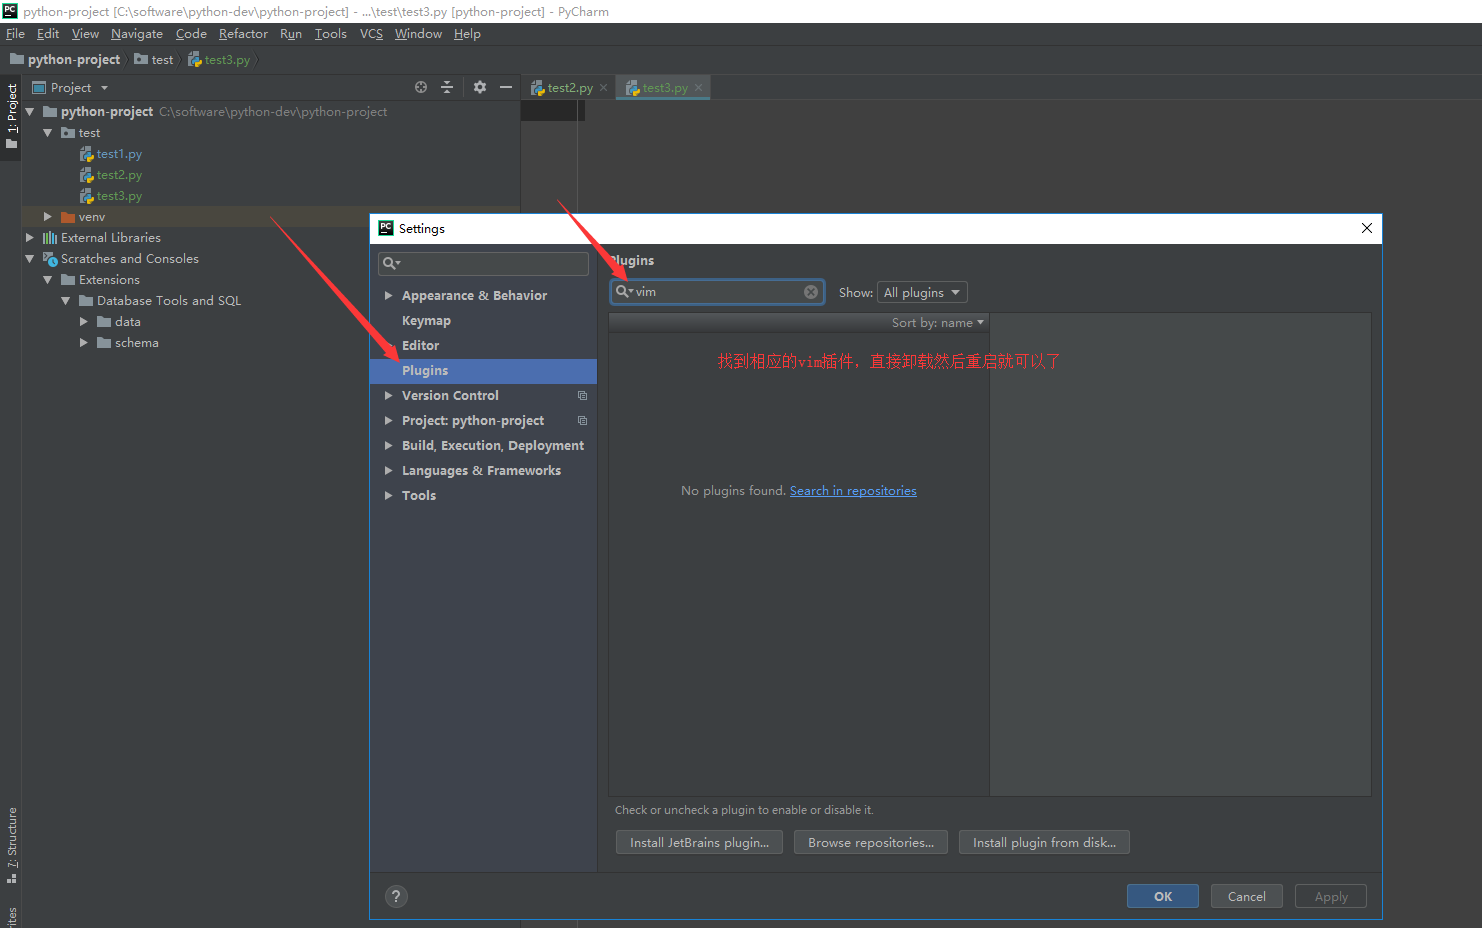Collapse all nodes in the Project tree
Screen dimensions: 1482x928
[447, 87]
